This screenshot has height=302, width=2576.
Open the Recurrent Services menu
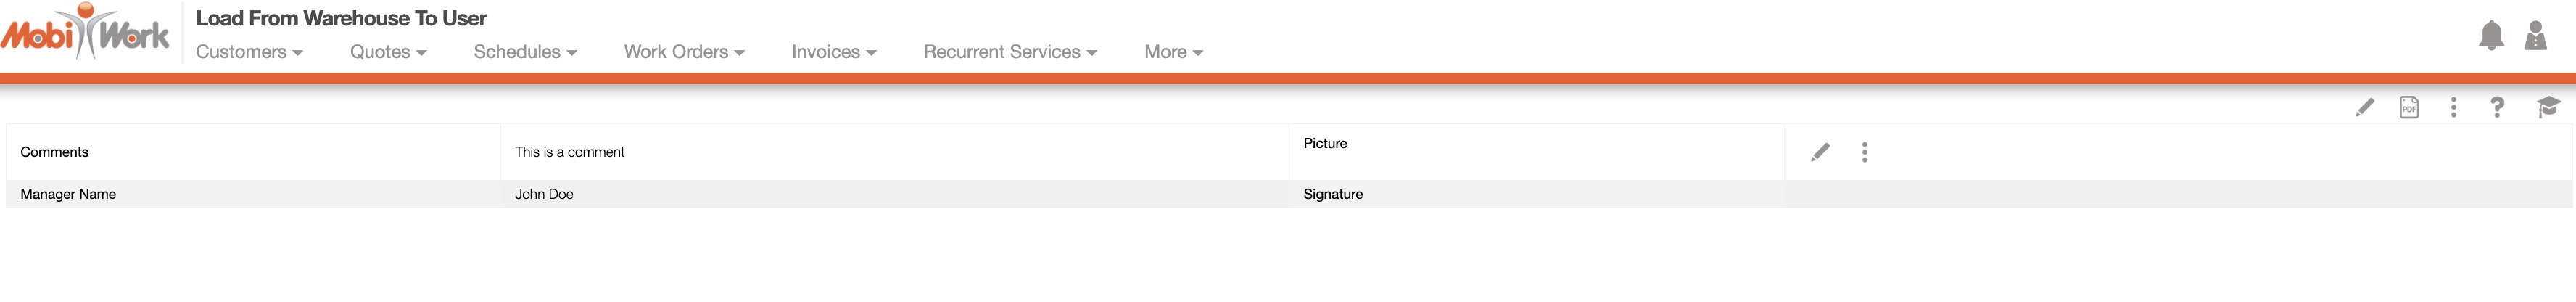click(1010, 52)
